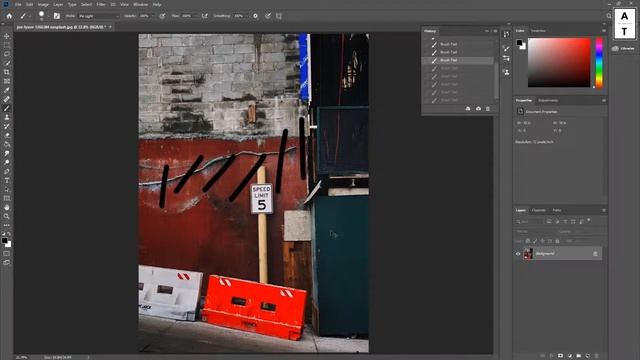Select the Move tool
This screenshot has width=640, height=360.
coord(7,36)
